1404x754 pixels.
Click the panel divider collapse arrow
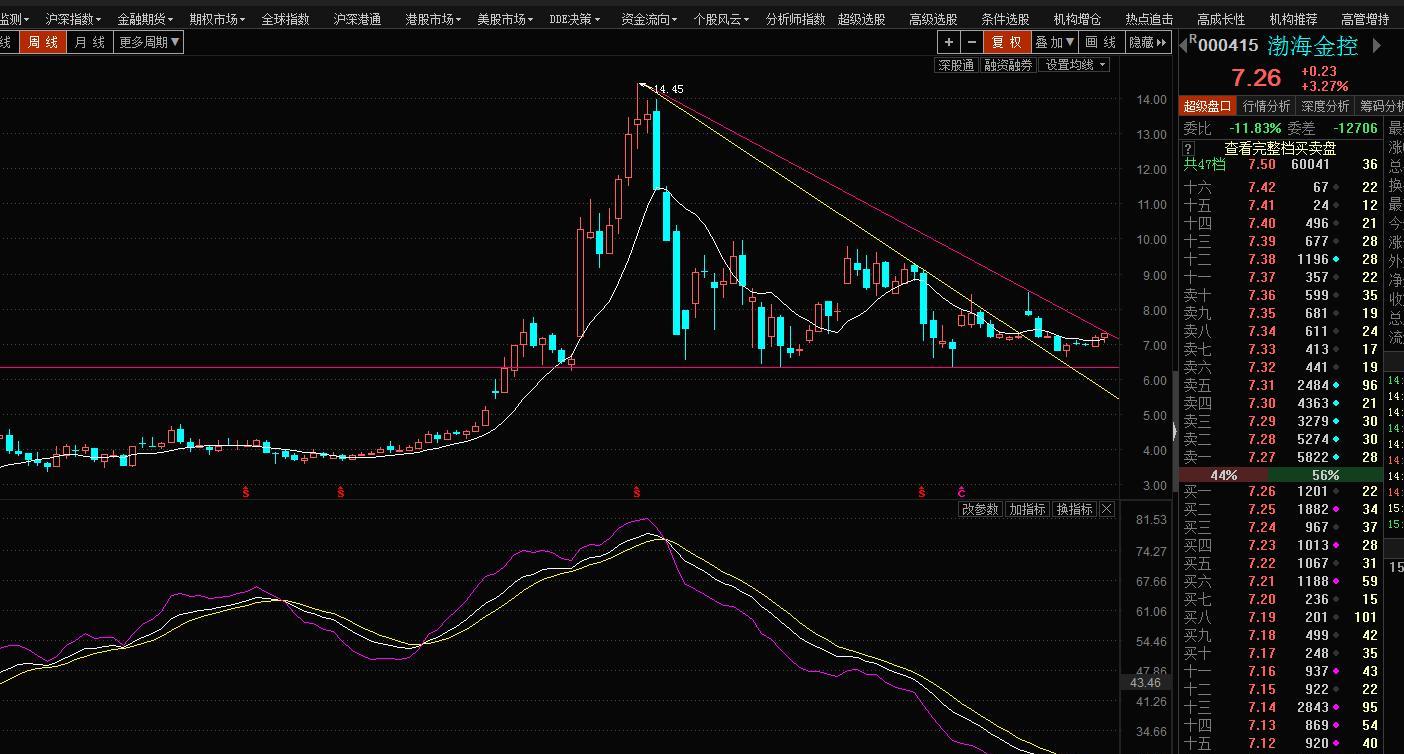1174,431
